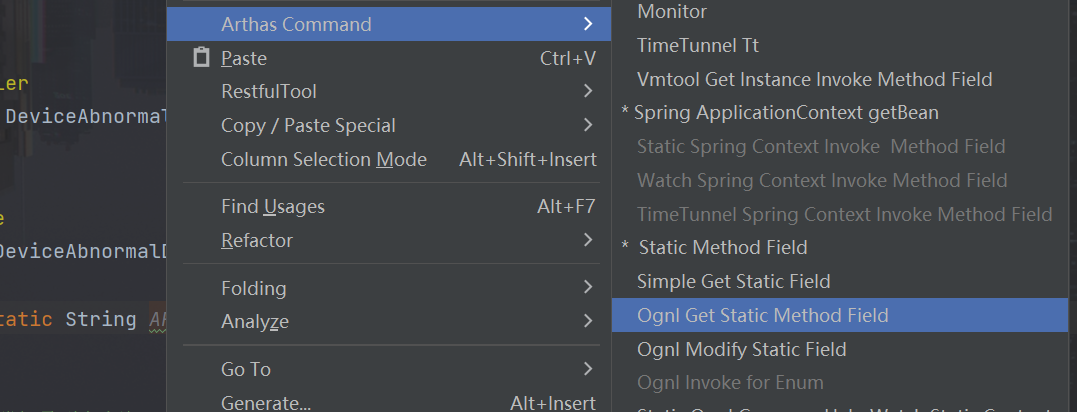Click the Paste clipboard icon
Screen dimensions: 1077x412
(x=201, y=58)
